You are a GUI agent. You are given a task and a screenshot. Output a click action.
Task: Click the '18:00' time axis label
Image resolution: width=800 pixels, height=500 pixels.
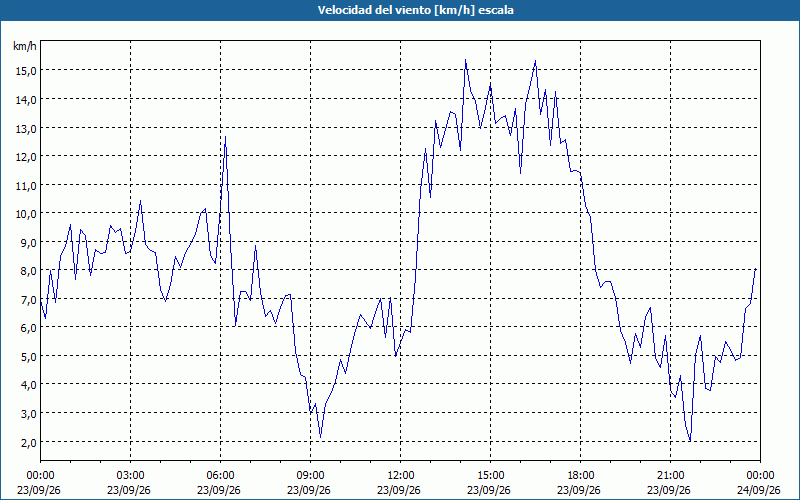(x=581, y=476)
